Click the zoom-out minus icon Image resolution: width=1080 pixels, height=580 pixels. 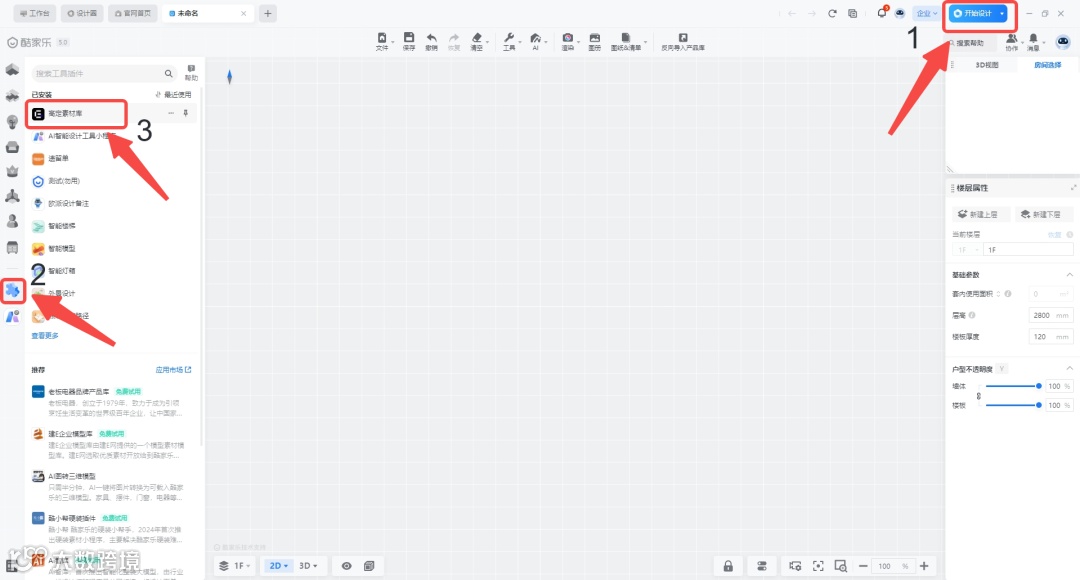pos(863,566)
